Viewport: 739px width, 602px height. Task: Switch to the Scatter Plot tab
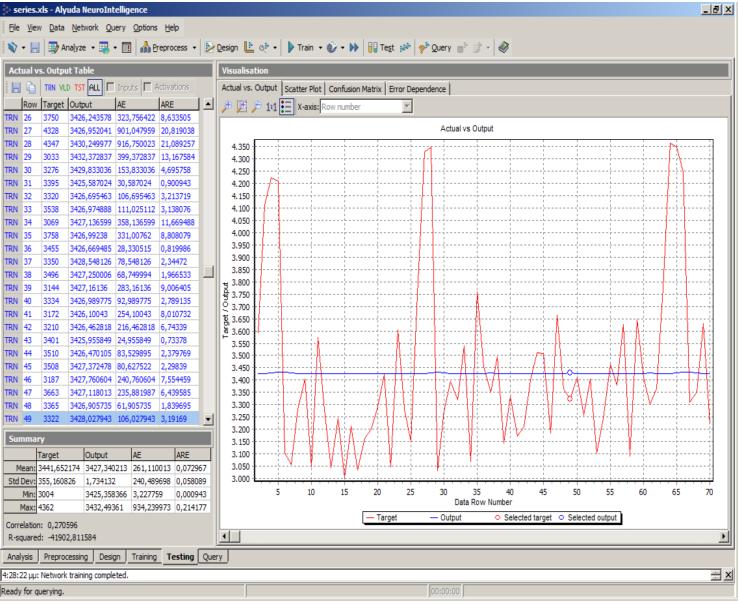(x=303, y=89)
